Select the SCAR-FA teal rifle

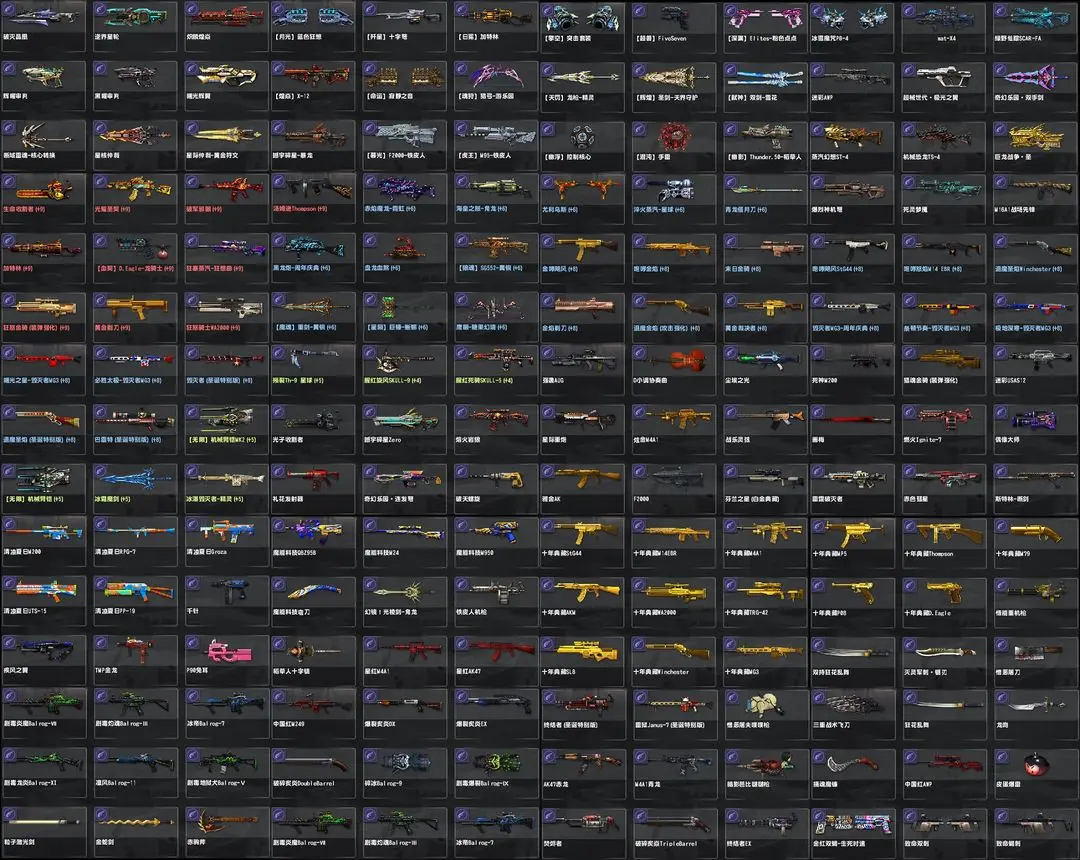1036,26
